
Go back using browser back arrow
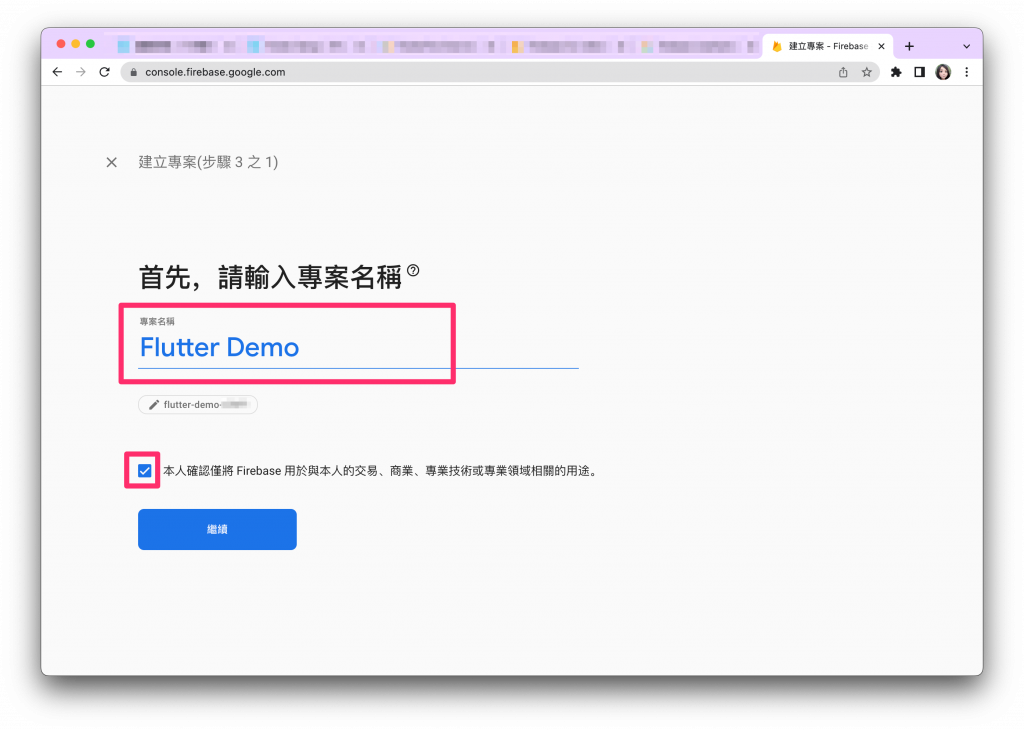coord(57,72)
